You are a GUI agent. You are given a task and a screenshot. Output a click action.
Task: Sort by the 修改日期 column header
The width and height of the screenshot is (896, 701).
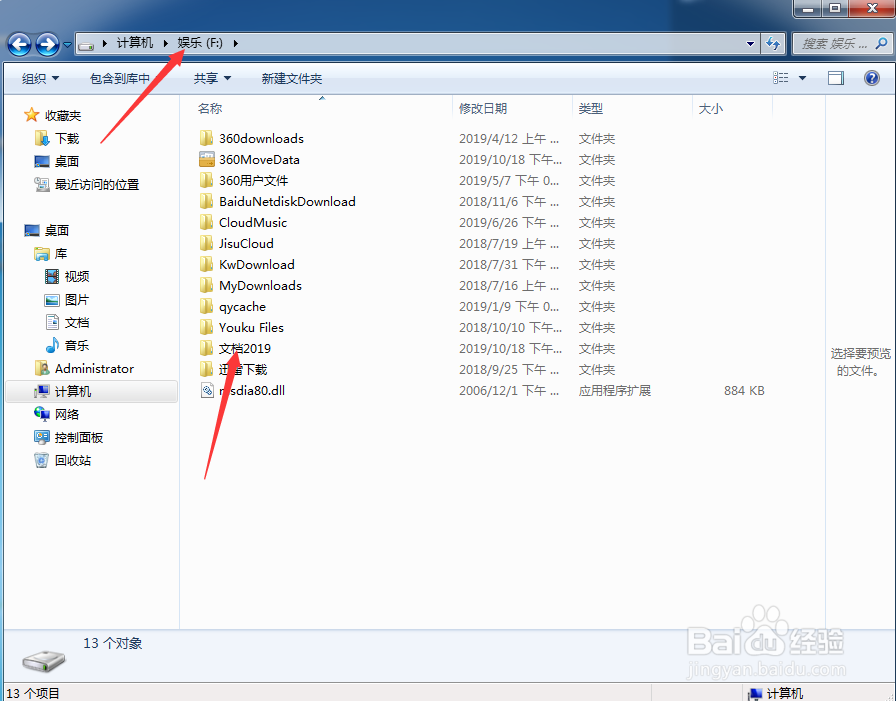click(x=483, y=109)
